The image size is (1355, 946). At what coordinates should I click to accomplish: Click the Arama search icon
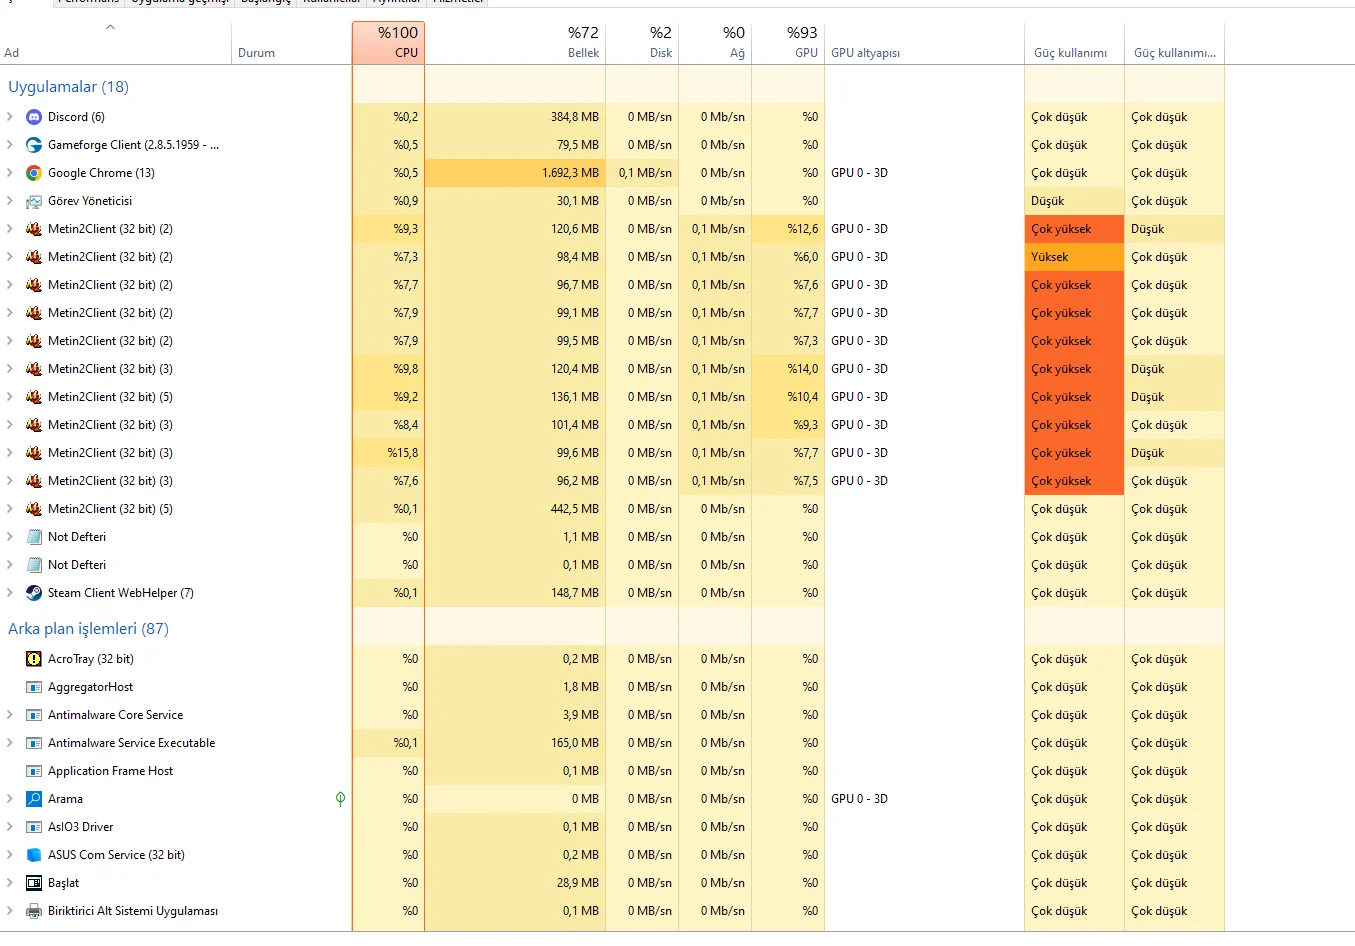click(x=34, y=799)
